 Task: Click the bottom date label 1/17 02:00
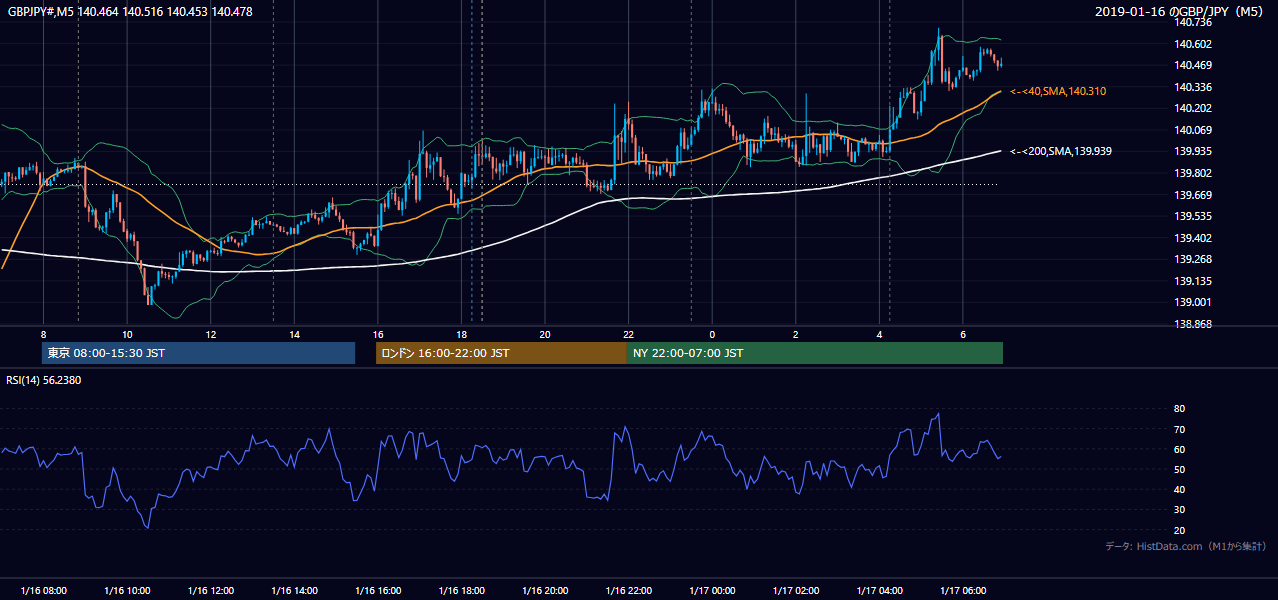point(796,591)
